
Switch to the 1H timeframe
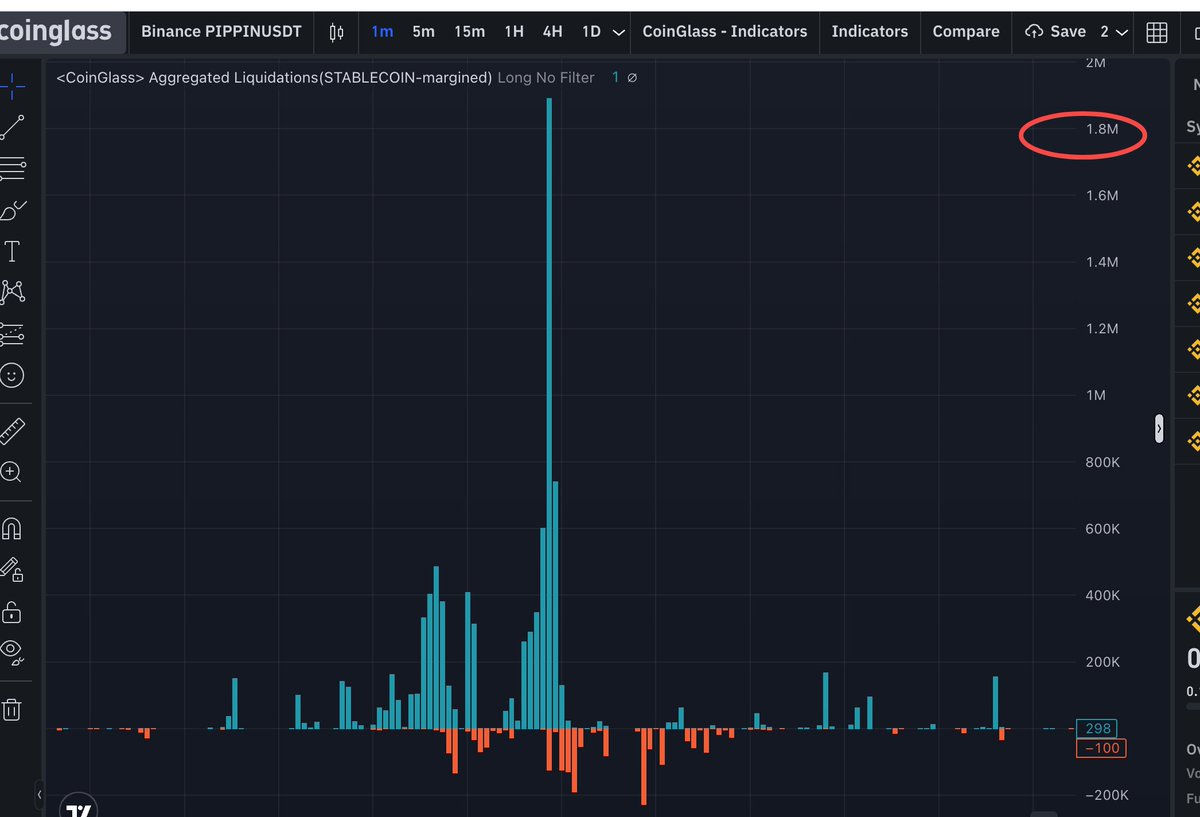[x=514, y=32]
